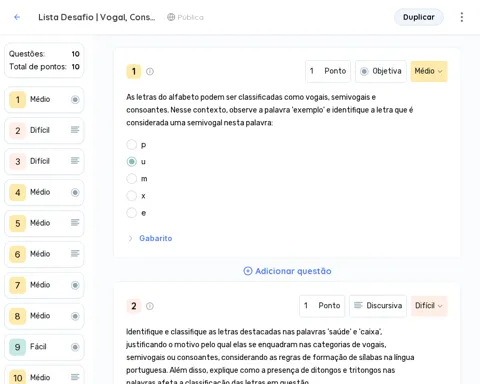
Task: Click objective-type icon on sidebar item 7
Action: pyautogui.click(x=75, y=285)
